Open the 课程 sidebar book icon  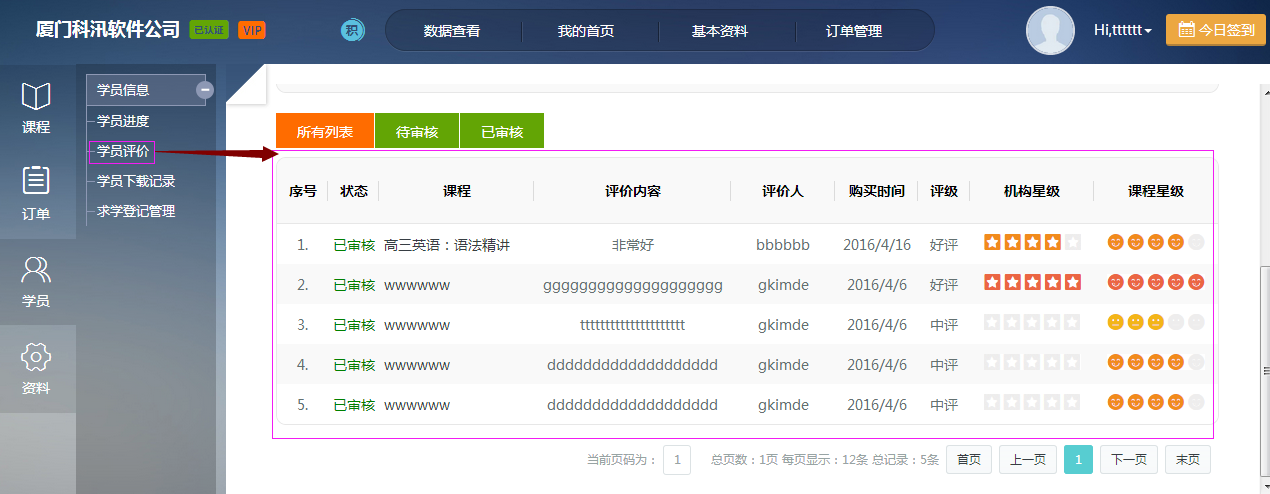point(36,98)
